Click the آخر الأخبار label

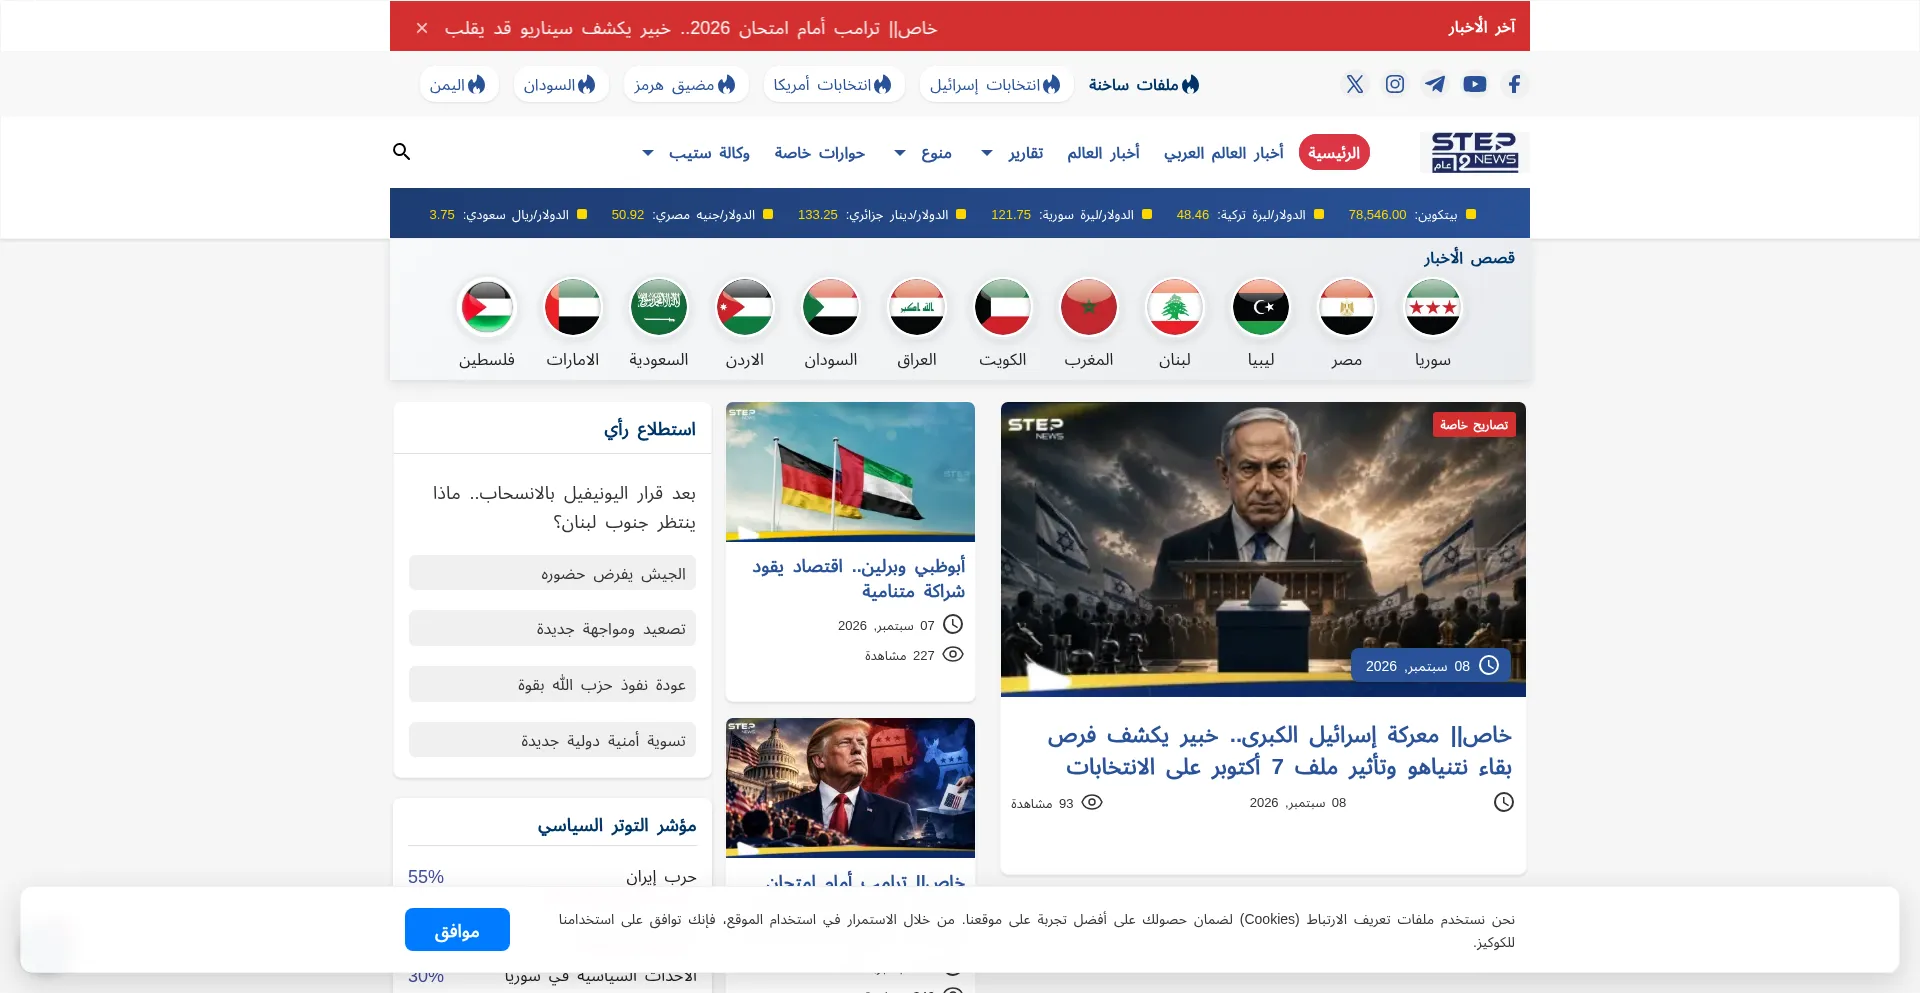1482,27
